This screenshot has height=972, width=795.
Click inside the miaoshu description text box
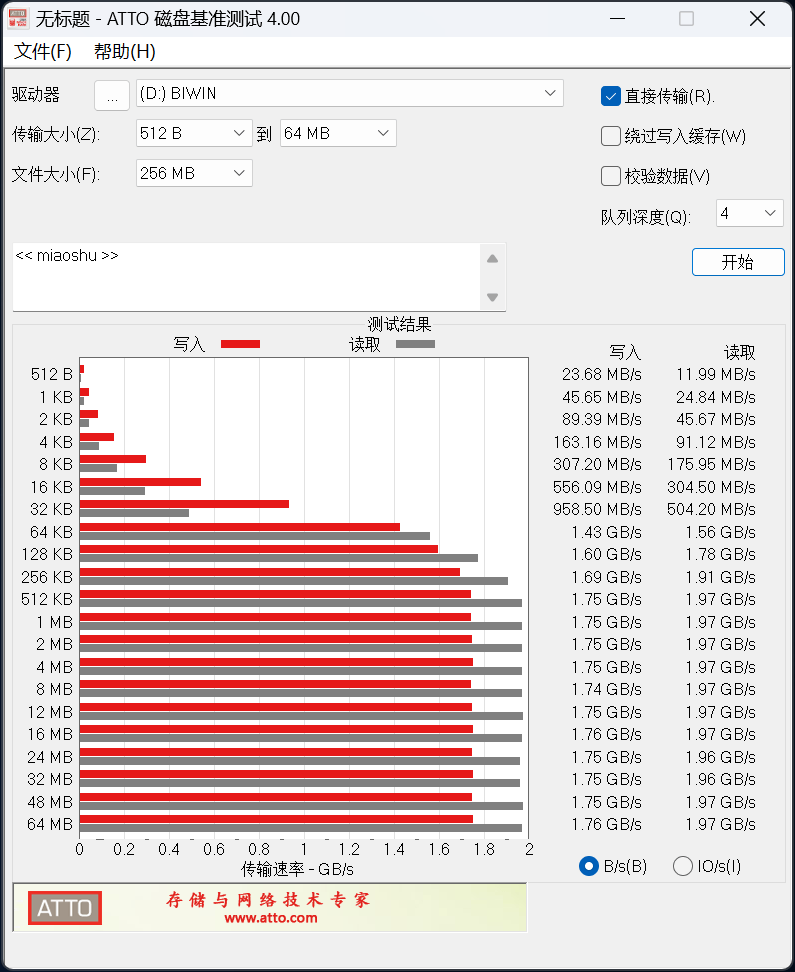click(x=246, y=277)
